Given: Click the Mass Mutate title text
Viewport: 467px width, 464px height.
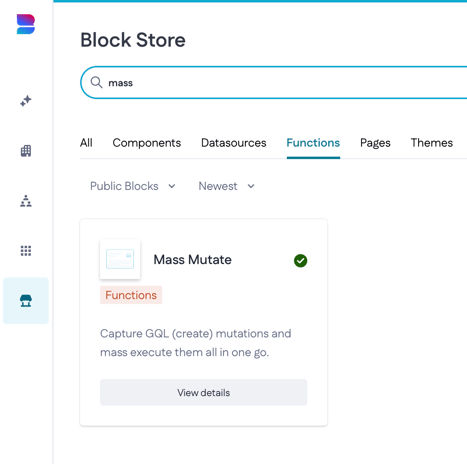Looking at the screenshot, I should click(x=192, y=260).
